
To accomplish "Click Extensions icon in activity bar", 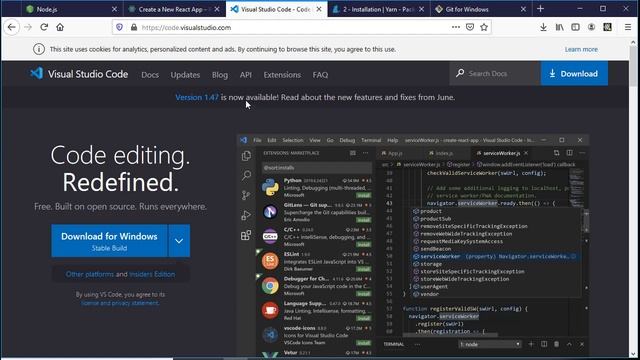I will (x=246, y=235).
